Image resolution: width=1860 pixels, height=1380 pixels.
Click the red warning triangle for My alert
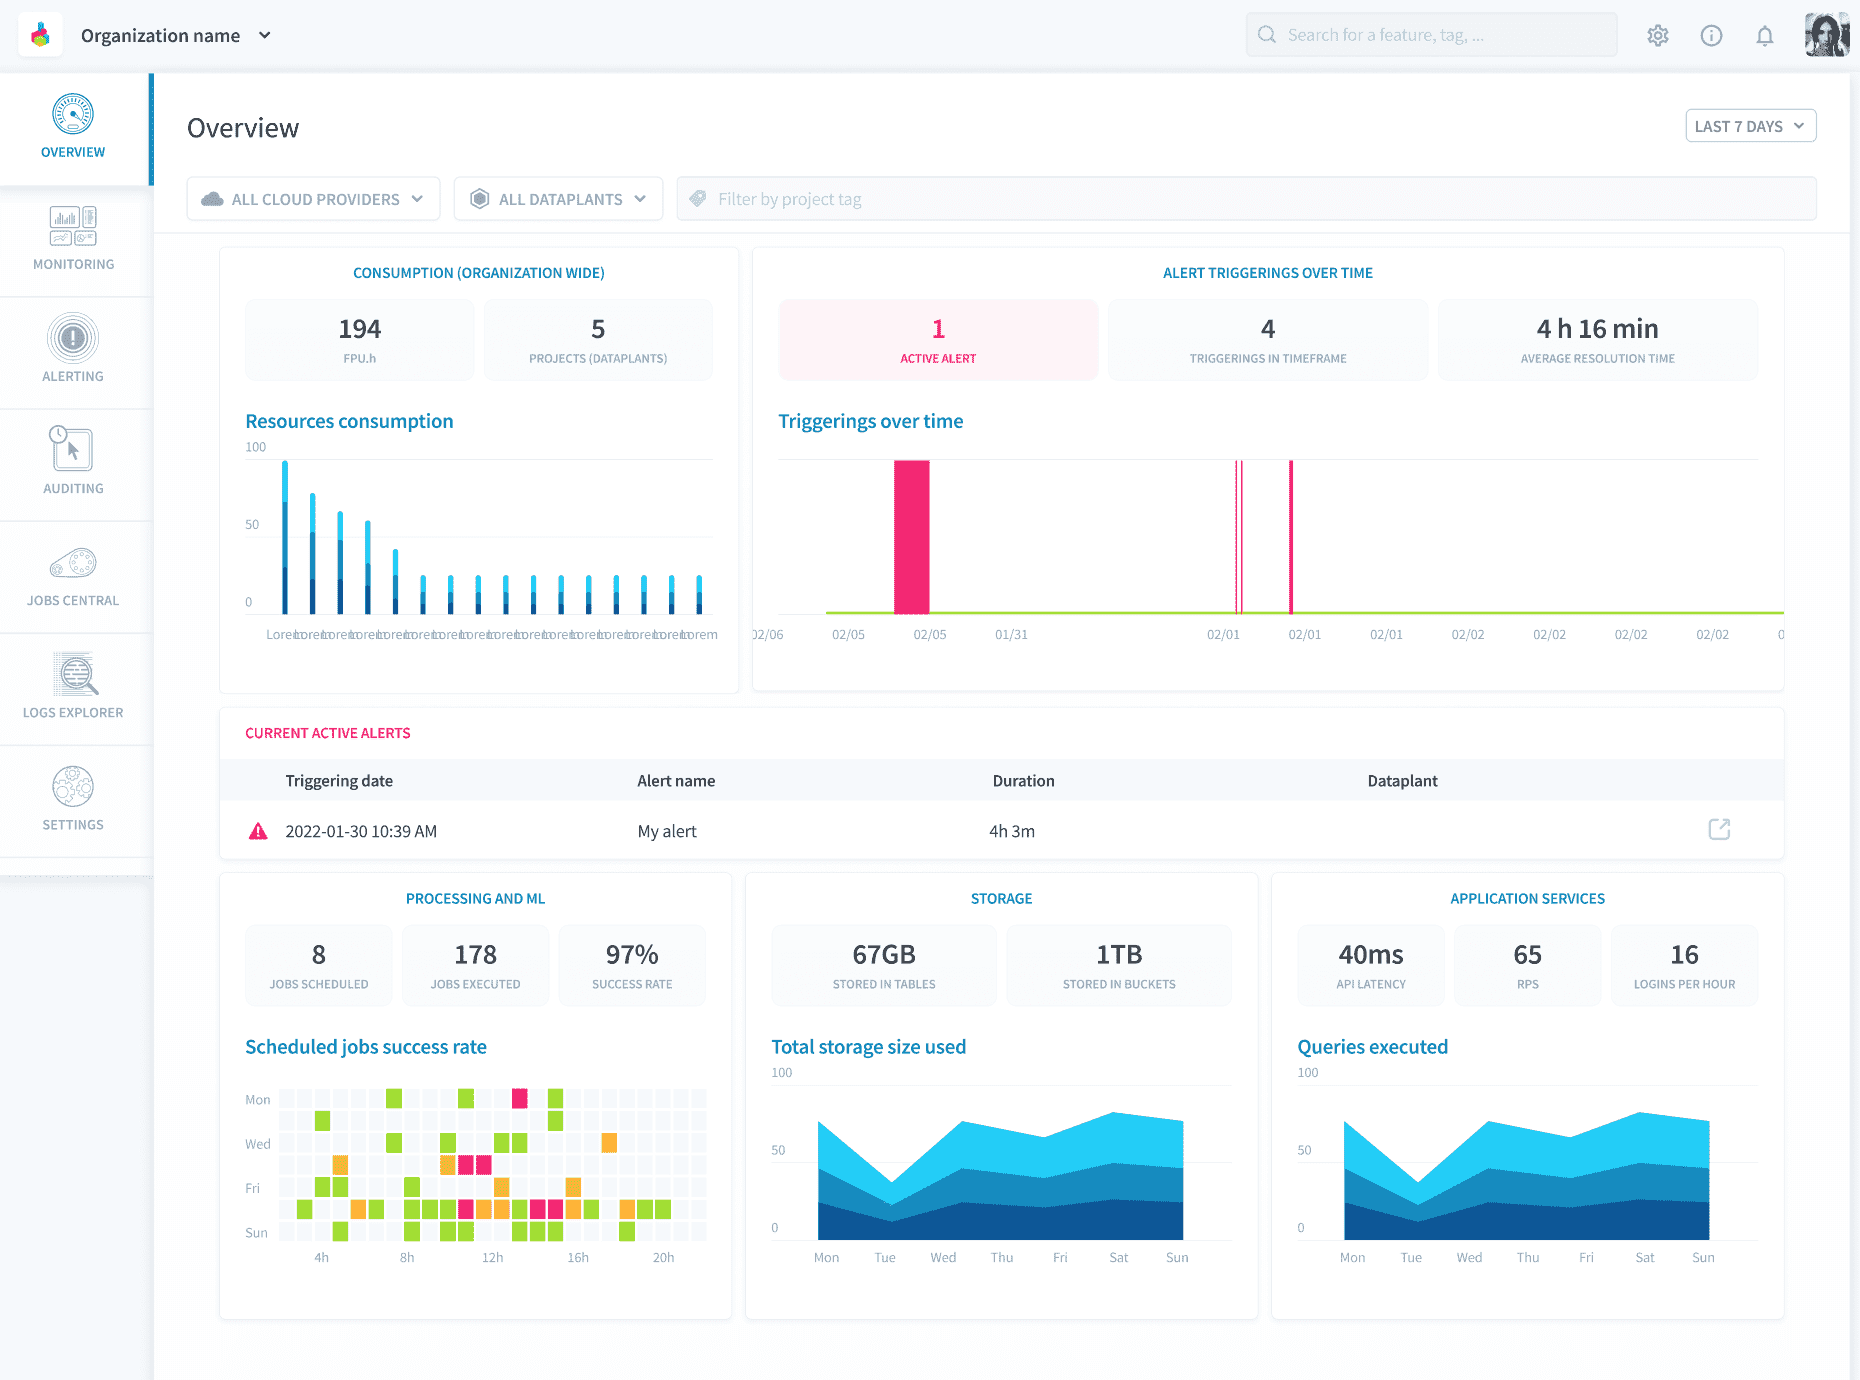[x=258, y=831]
